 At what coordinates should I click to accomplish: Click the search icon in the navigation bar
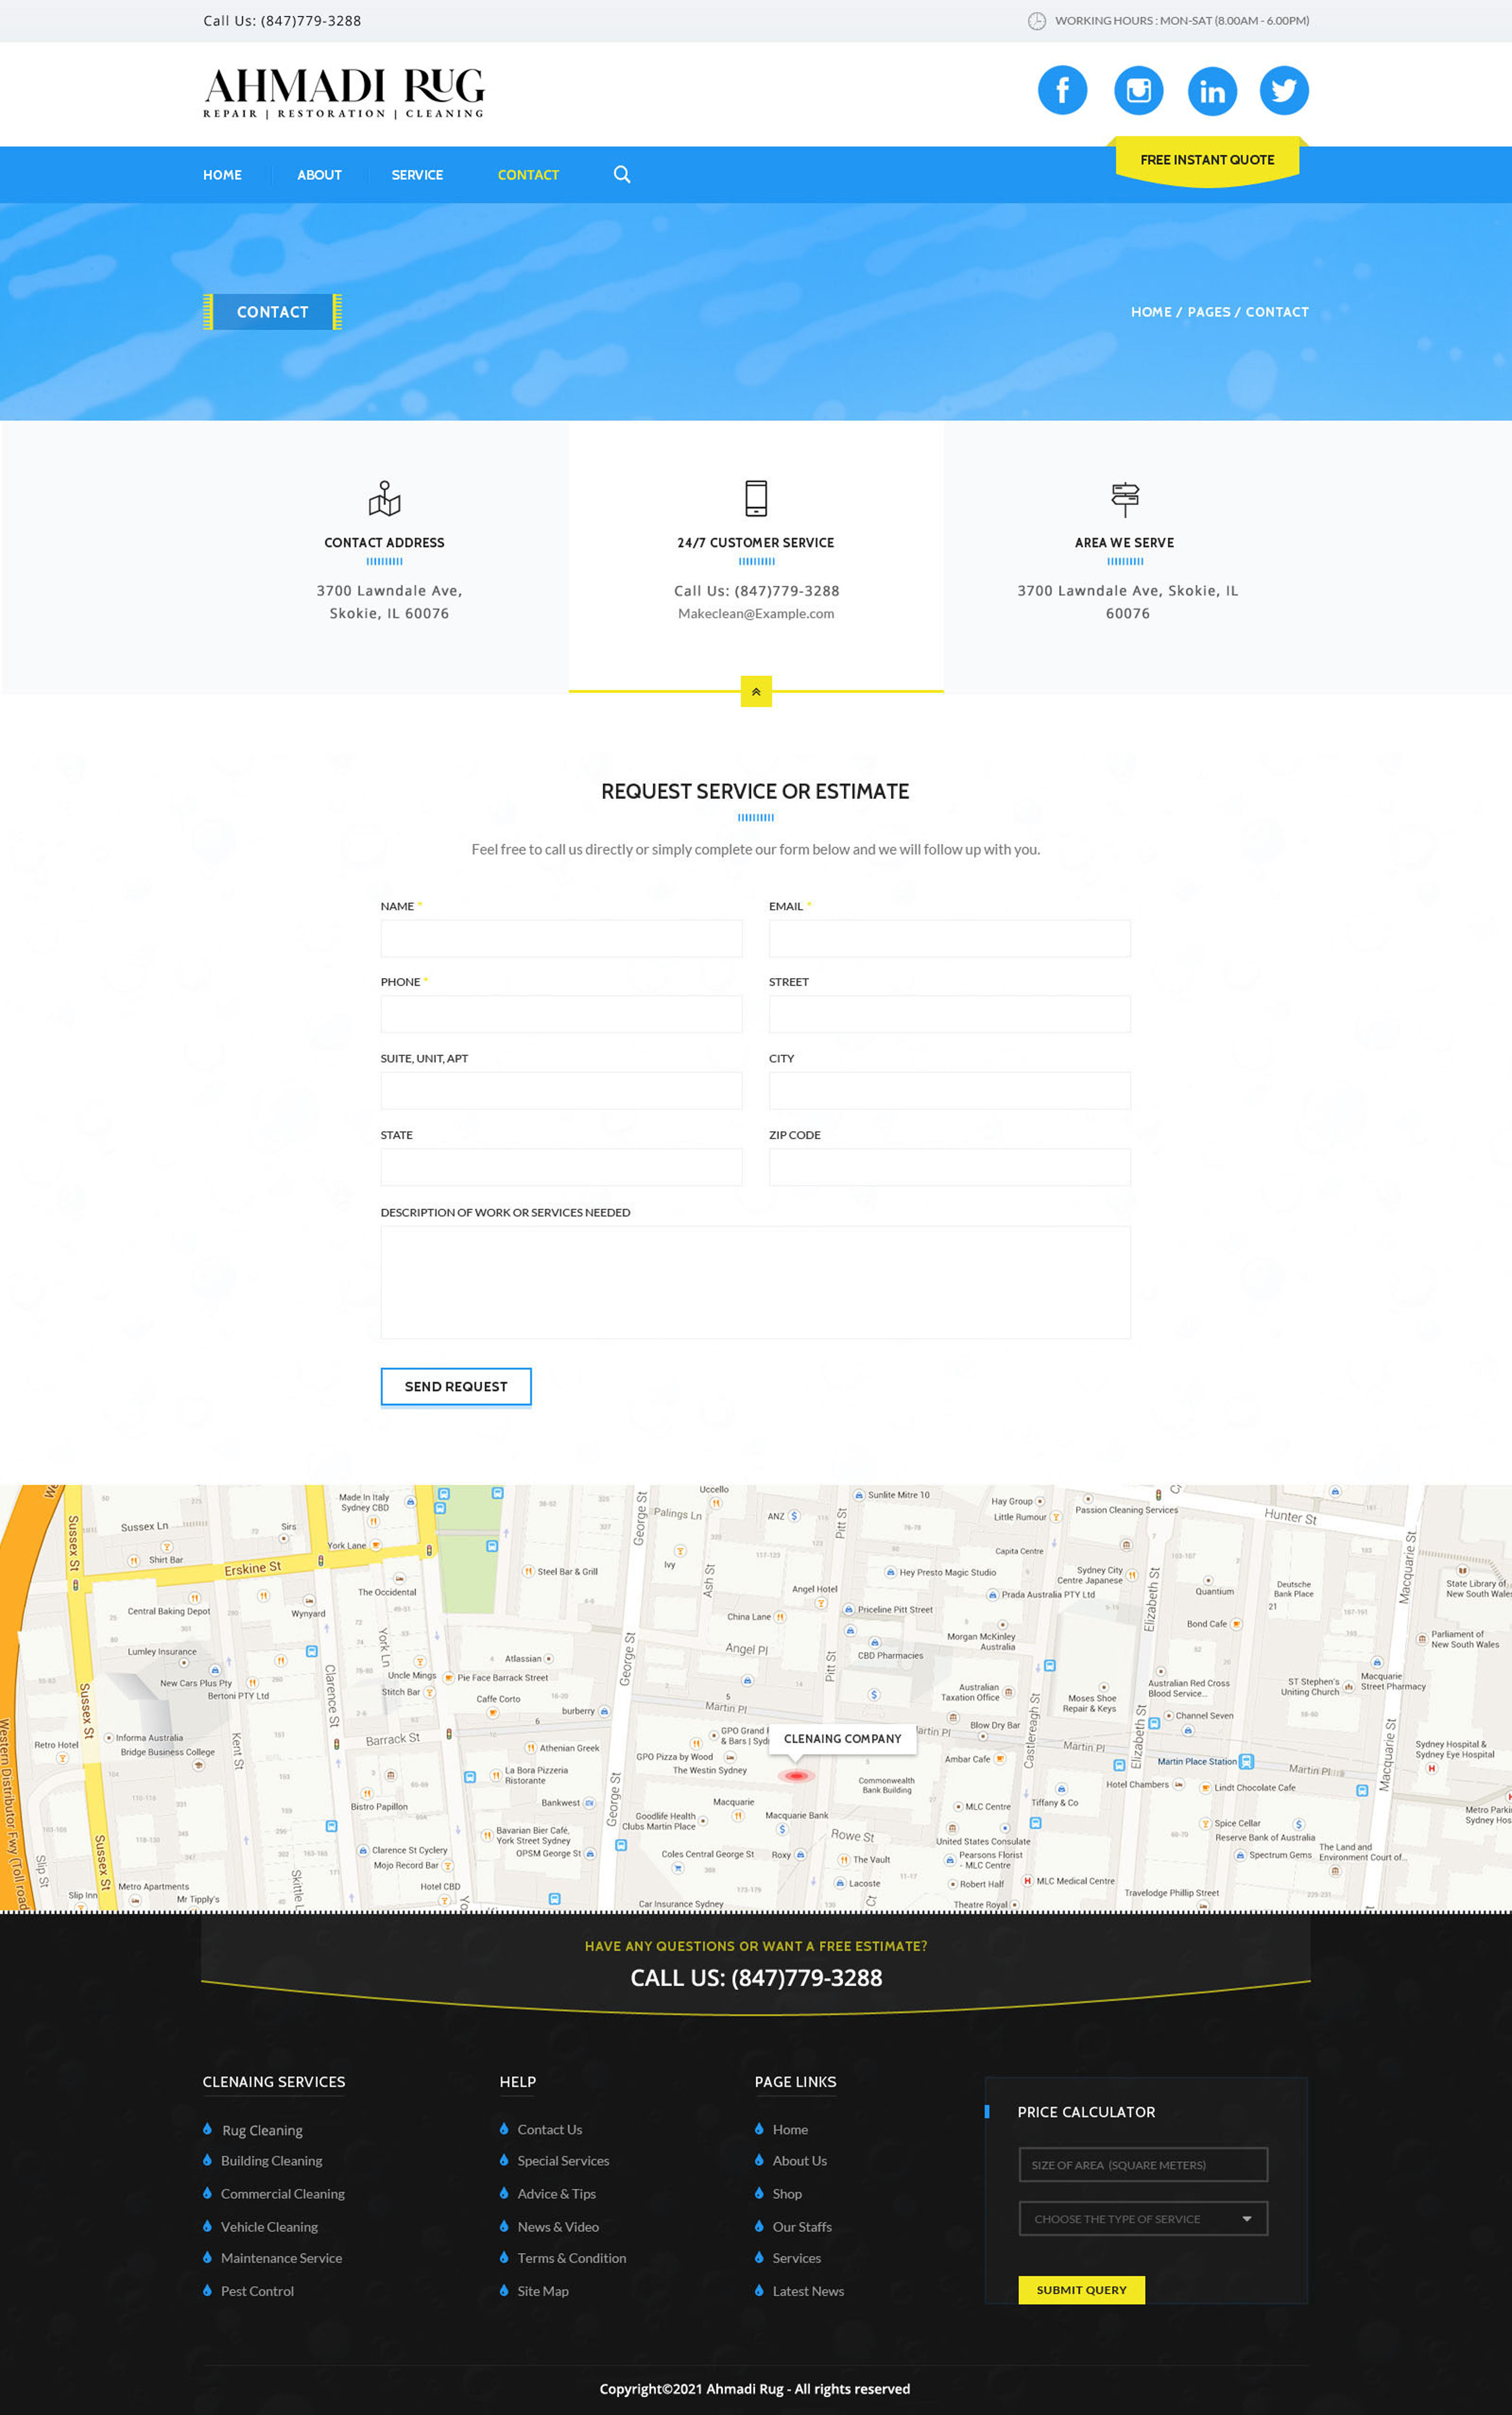pyautogui.click(x=622, y=174)
